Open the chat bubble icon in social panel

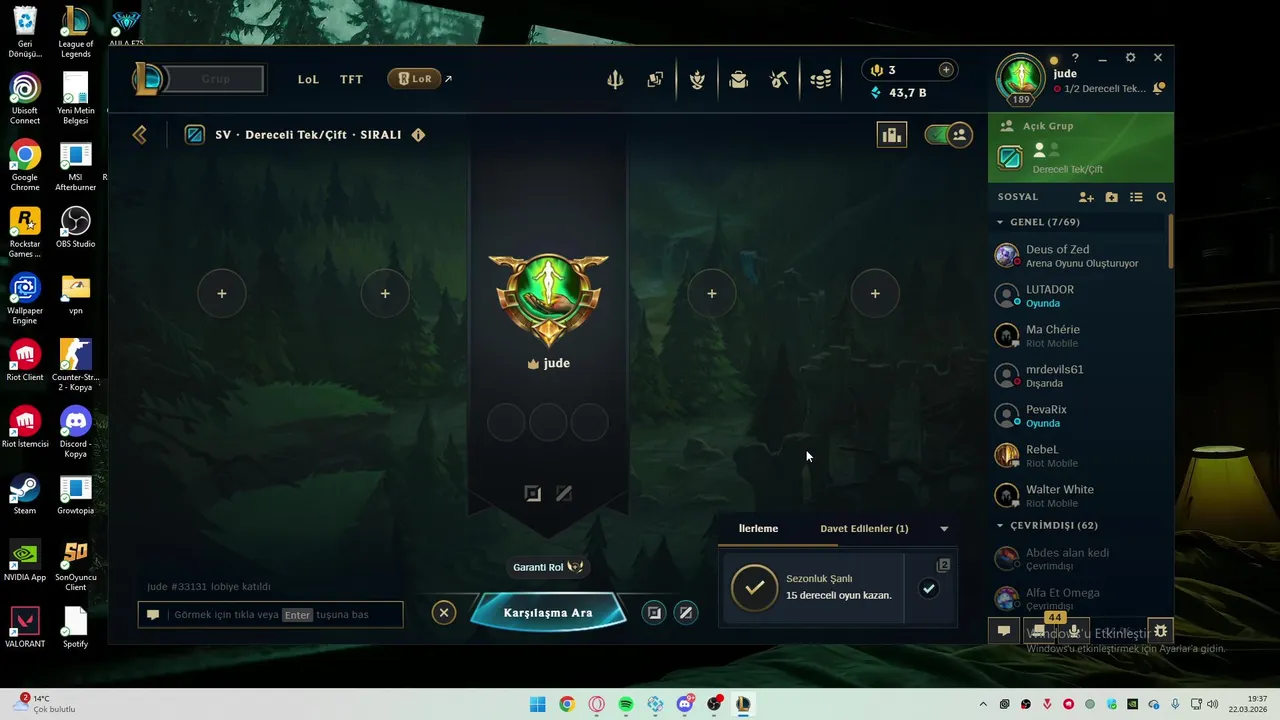coord(1003,631)
